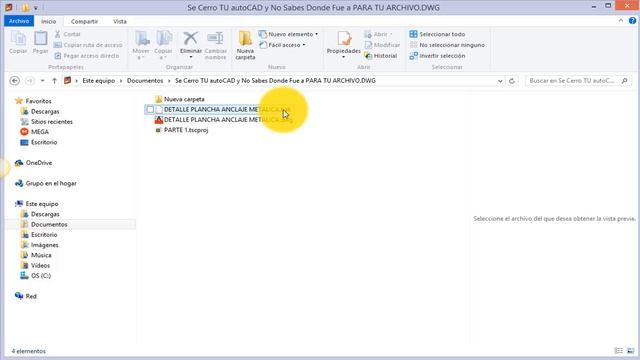
Task: Click Pegar acceso directo
Action: (x=87, y=56)
